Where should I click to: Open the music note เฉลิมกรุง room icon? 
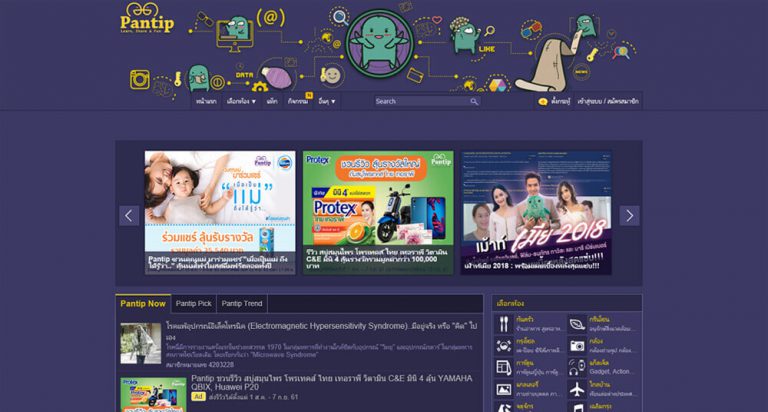coord(577,408)
